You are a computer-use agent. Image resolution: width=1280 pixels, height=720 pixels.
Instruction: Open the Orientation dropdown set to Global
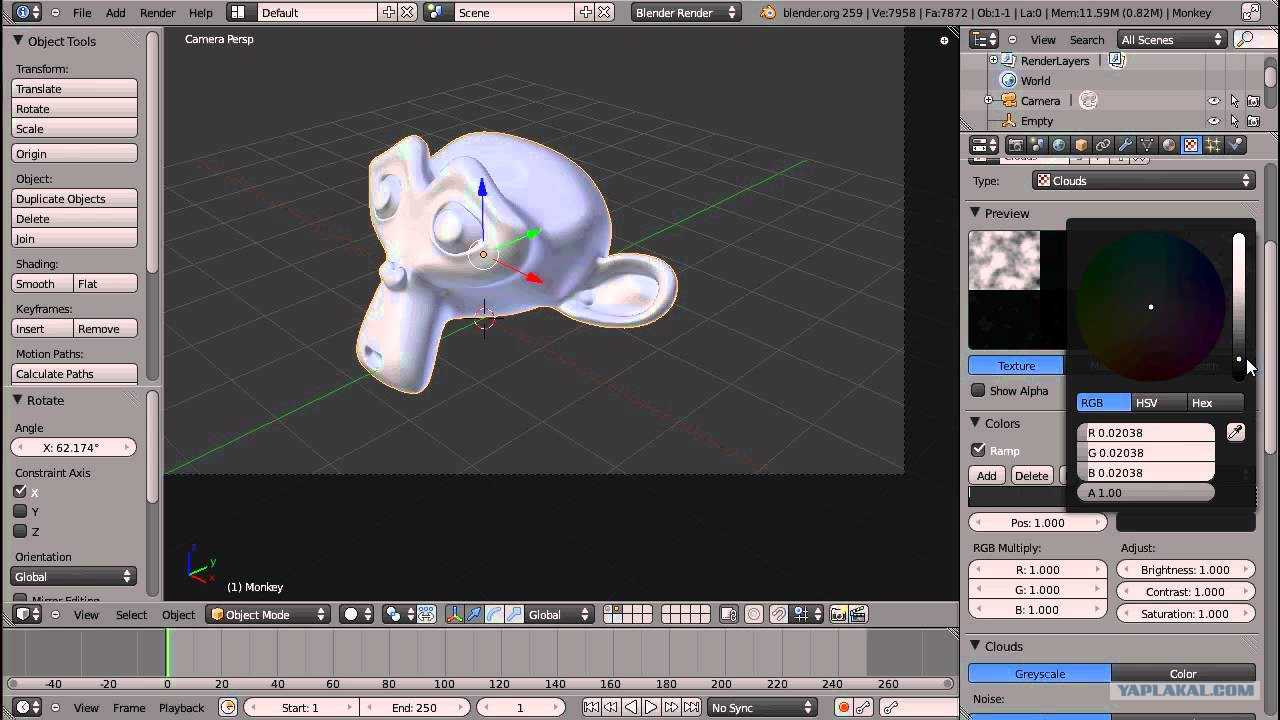click(x=74, y=577)
